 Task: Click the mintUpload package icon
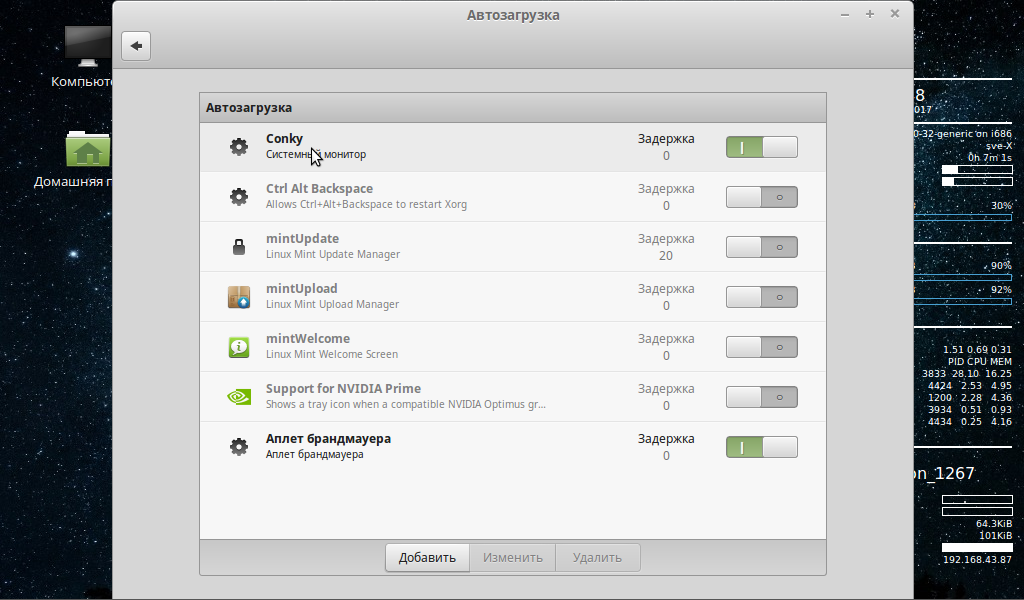coord(239,297)
